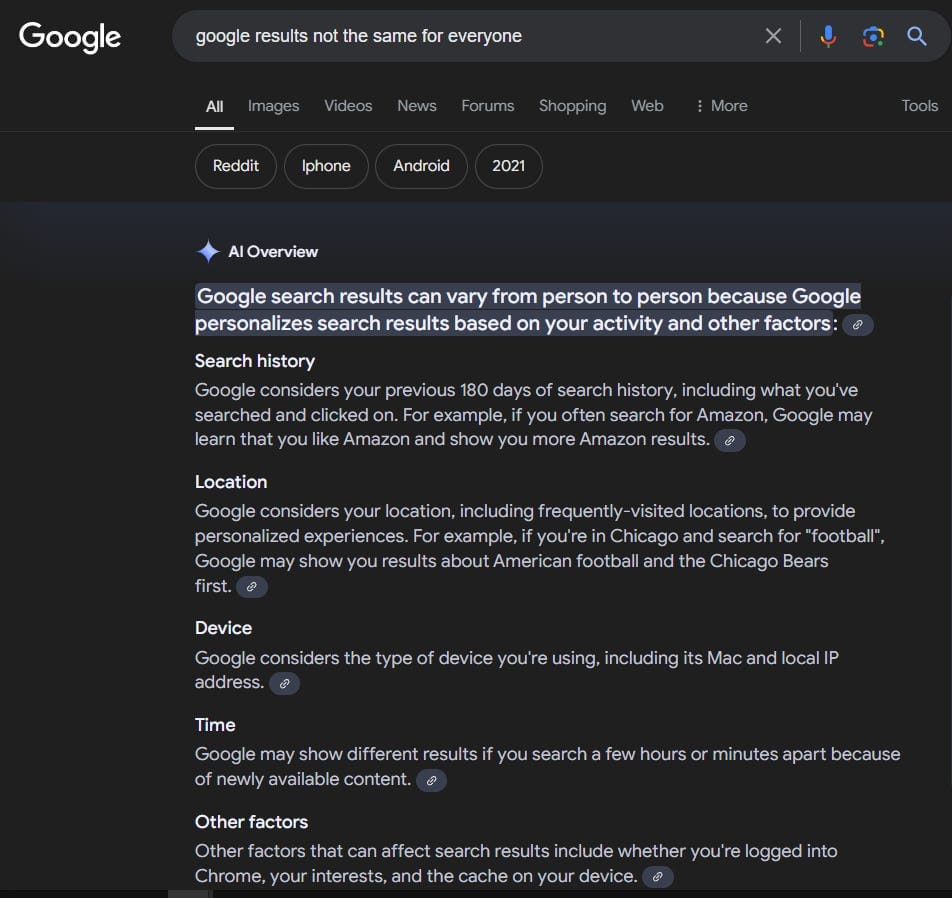This screenshot has height=898, width=952.
Task: Open source link icon after Other factors paragraph
Action: 658,877
